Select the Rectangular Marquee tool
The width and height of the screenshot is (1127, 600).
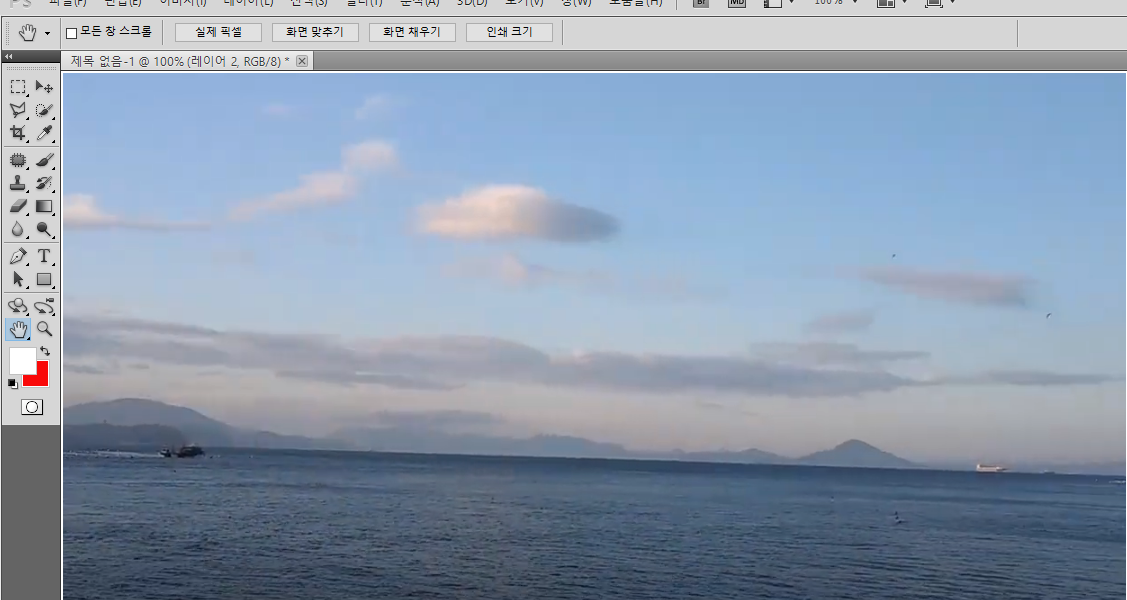(x=18, y=87)
